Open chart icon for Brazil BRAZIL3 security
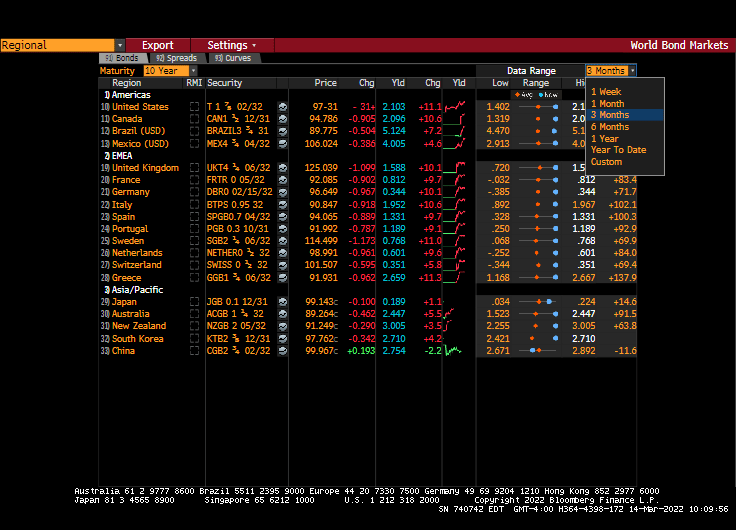Screen dimensions: 736x530 (x=282, y=131)
